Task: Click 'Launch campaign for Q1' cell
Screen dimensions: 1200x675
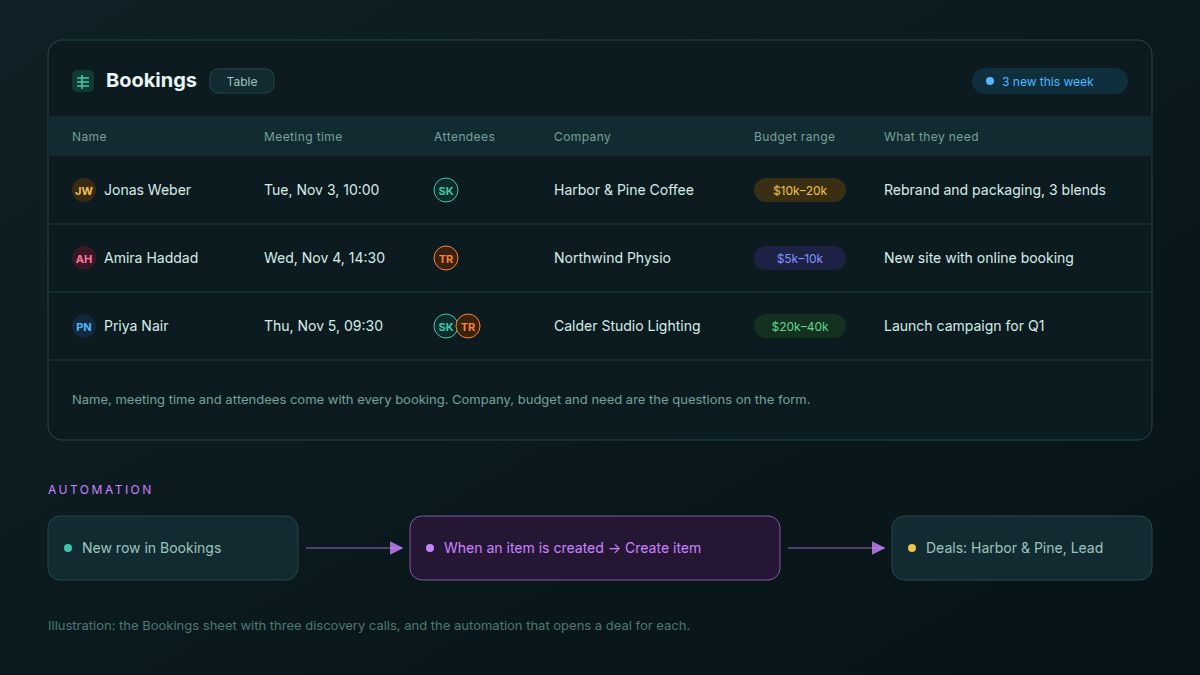Action: (964, 326)
